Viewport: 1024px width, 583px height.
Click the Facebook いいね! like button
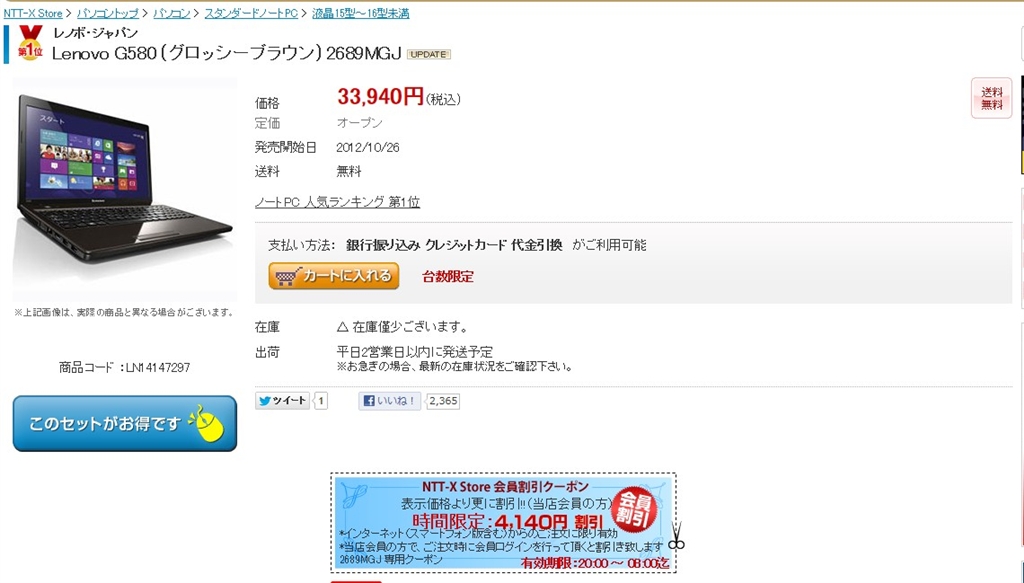[x=389, y=401]
